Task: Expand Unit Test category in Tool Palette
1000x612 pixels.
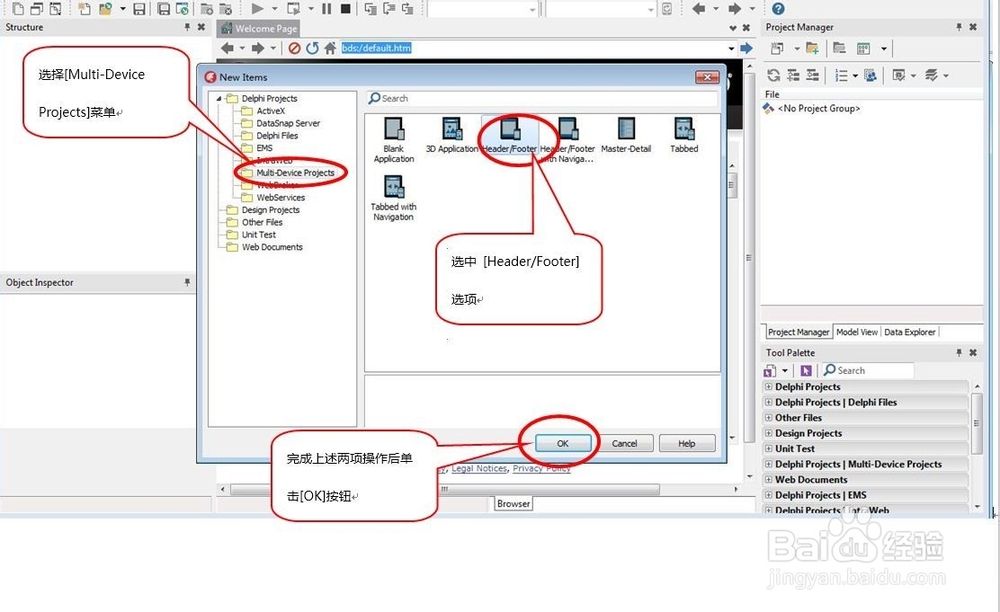Action: click(768, 448)
